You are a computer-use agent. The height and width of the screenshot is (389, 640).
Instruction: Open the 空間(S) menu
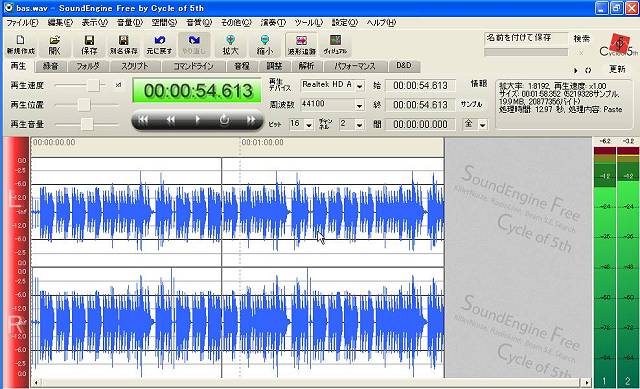click(164, 22)
